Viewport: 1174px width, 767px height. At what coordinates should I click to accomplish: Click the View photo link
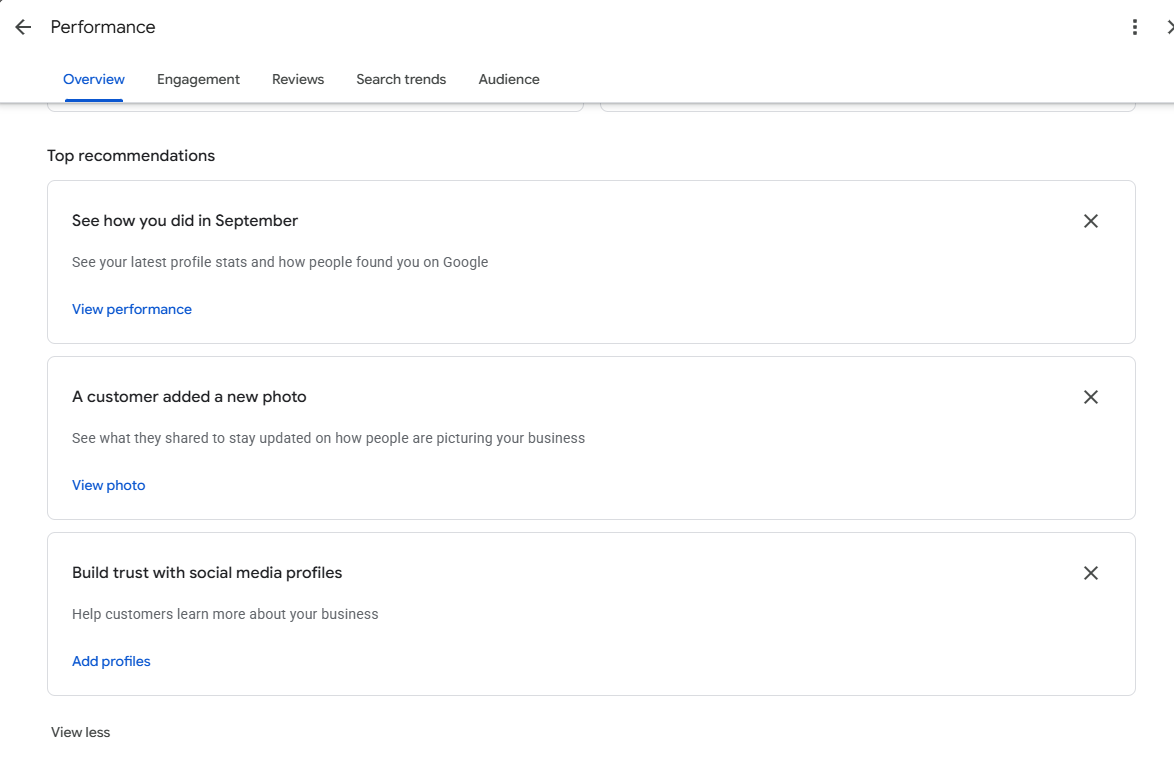tap(109, 485)
